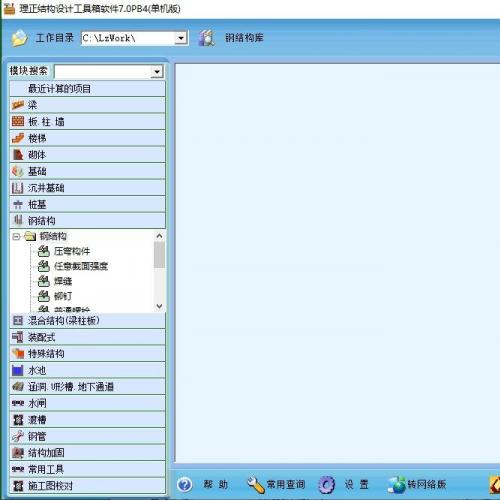The height and width of the screenshot is (500, 500).
Task: Click the tree vertical scrollbar thumb
Action: point(159,255)
